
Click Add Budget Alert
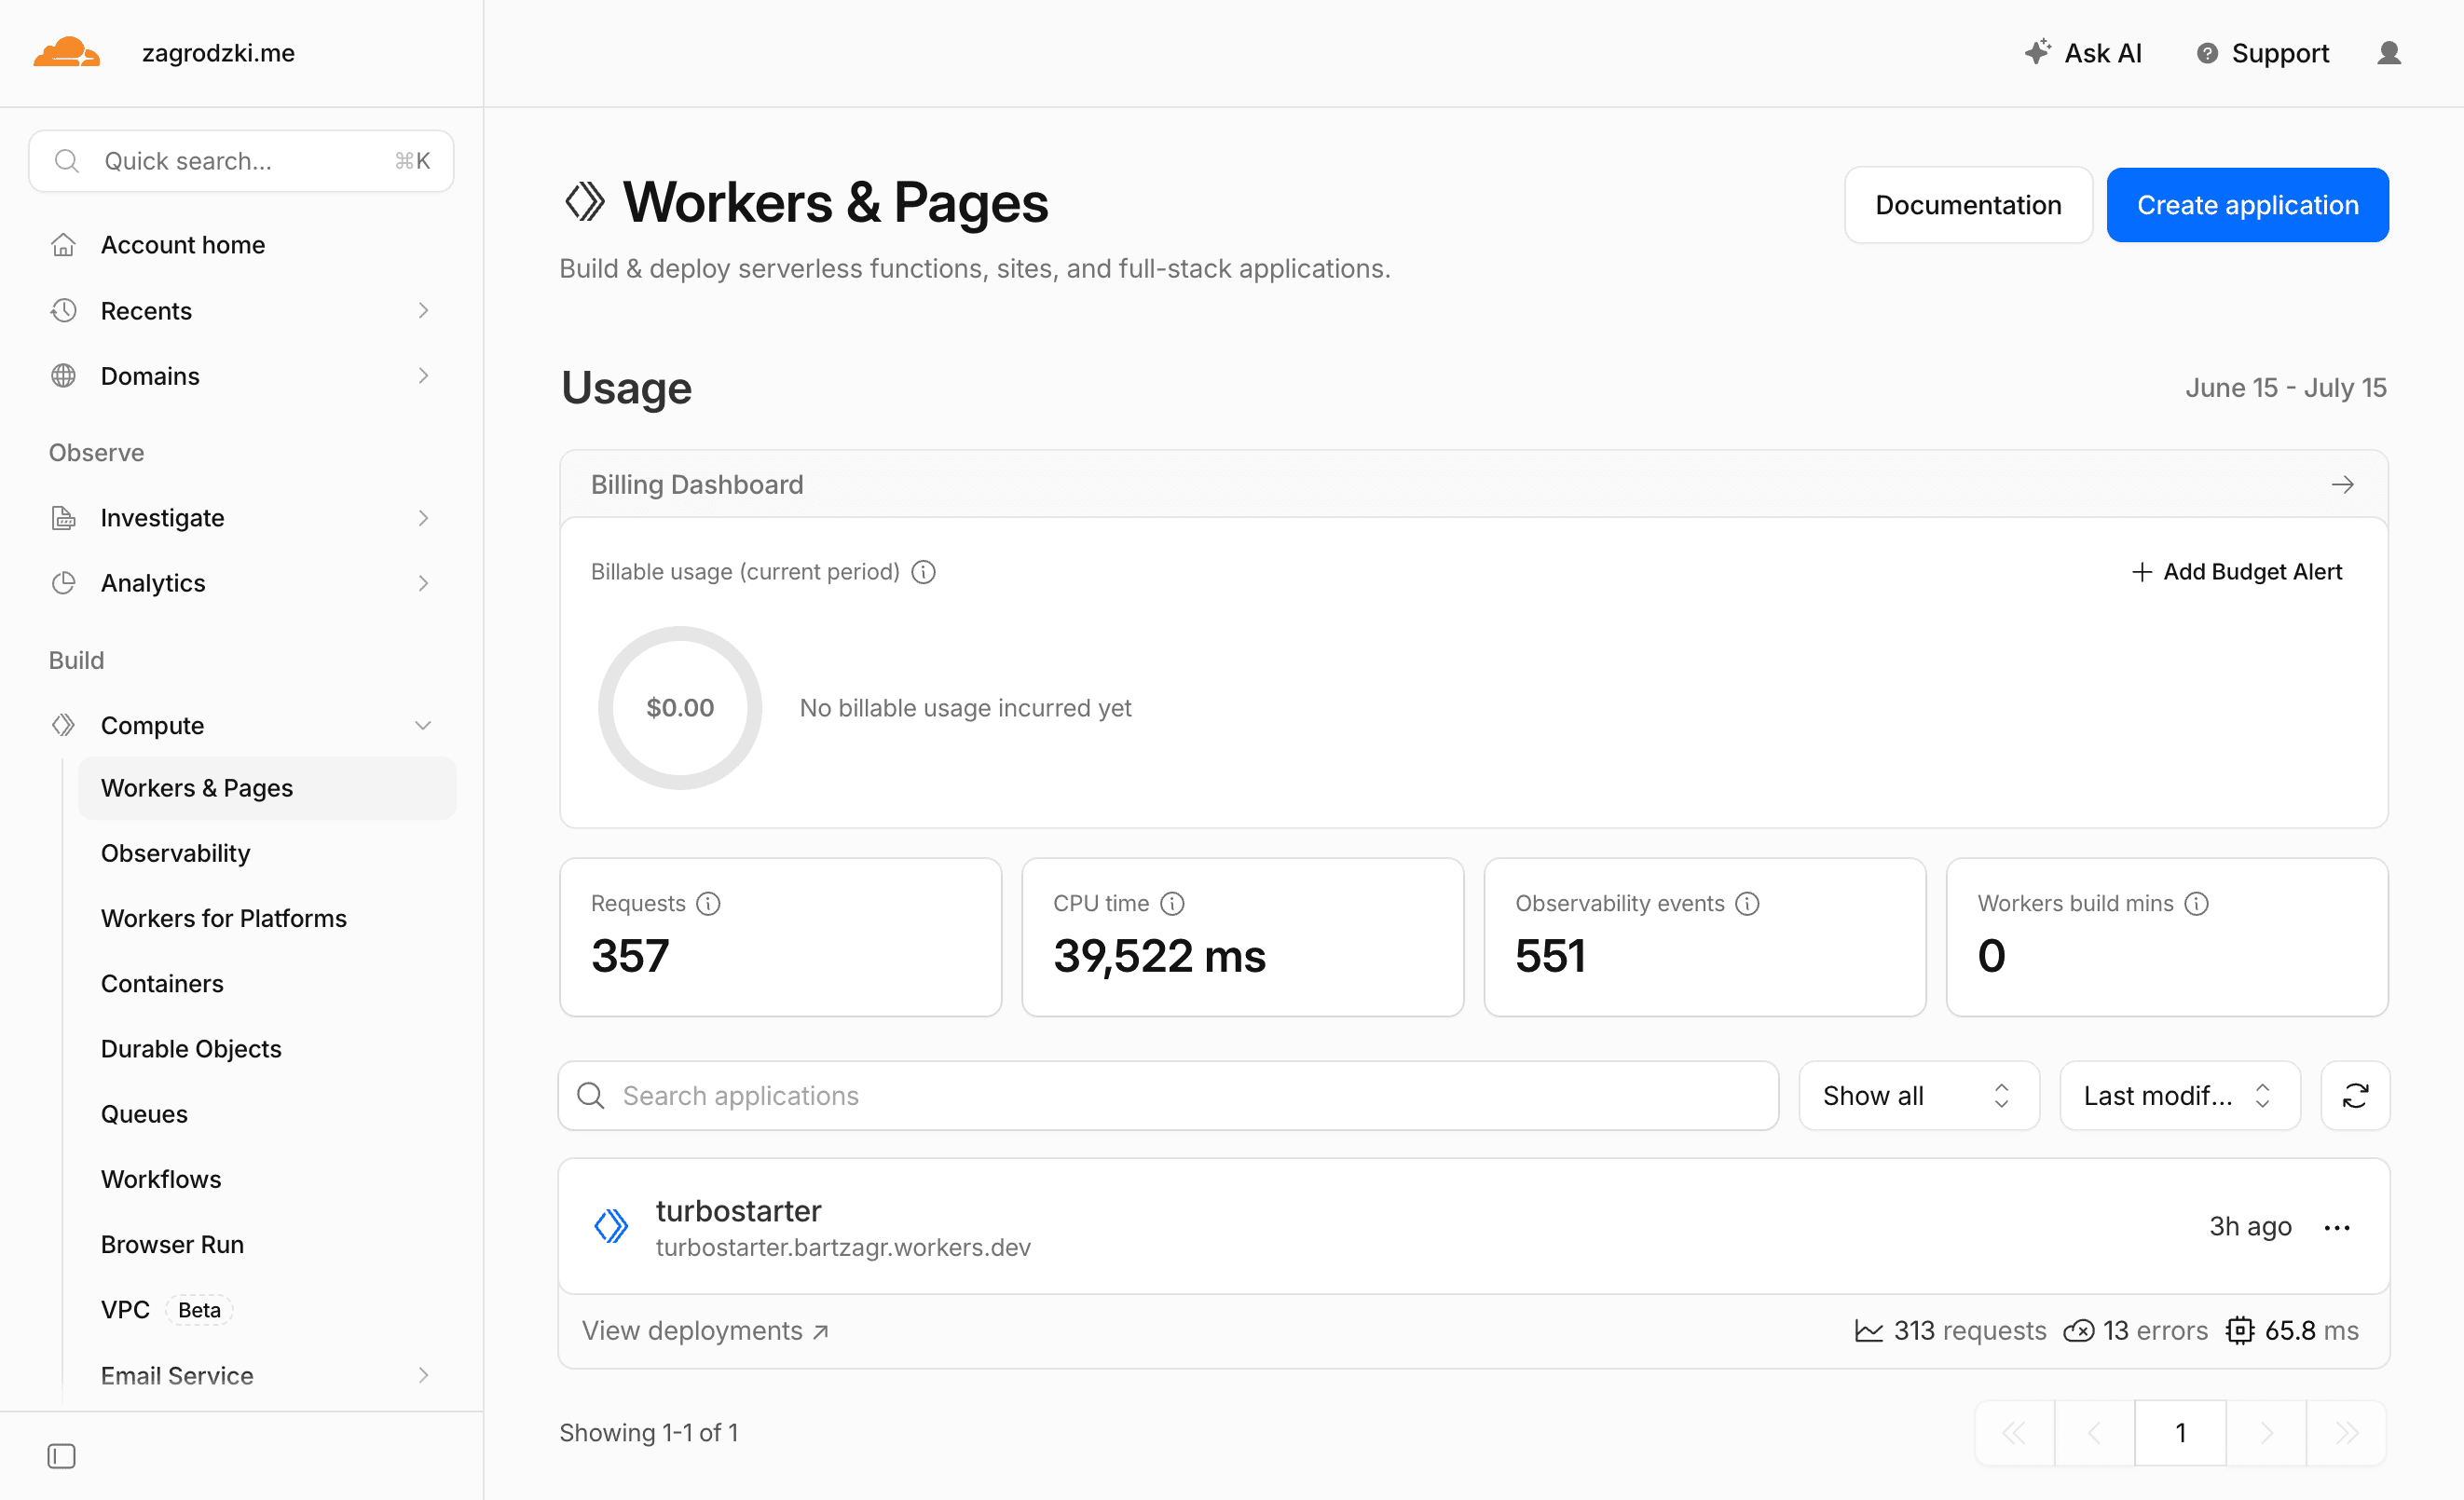(x=2236, y=572)
